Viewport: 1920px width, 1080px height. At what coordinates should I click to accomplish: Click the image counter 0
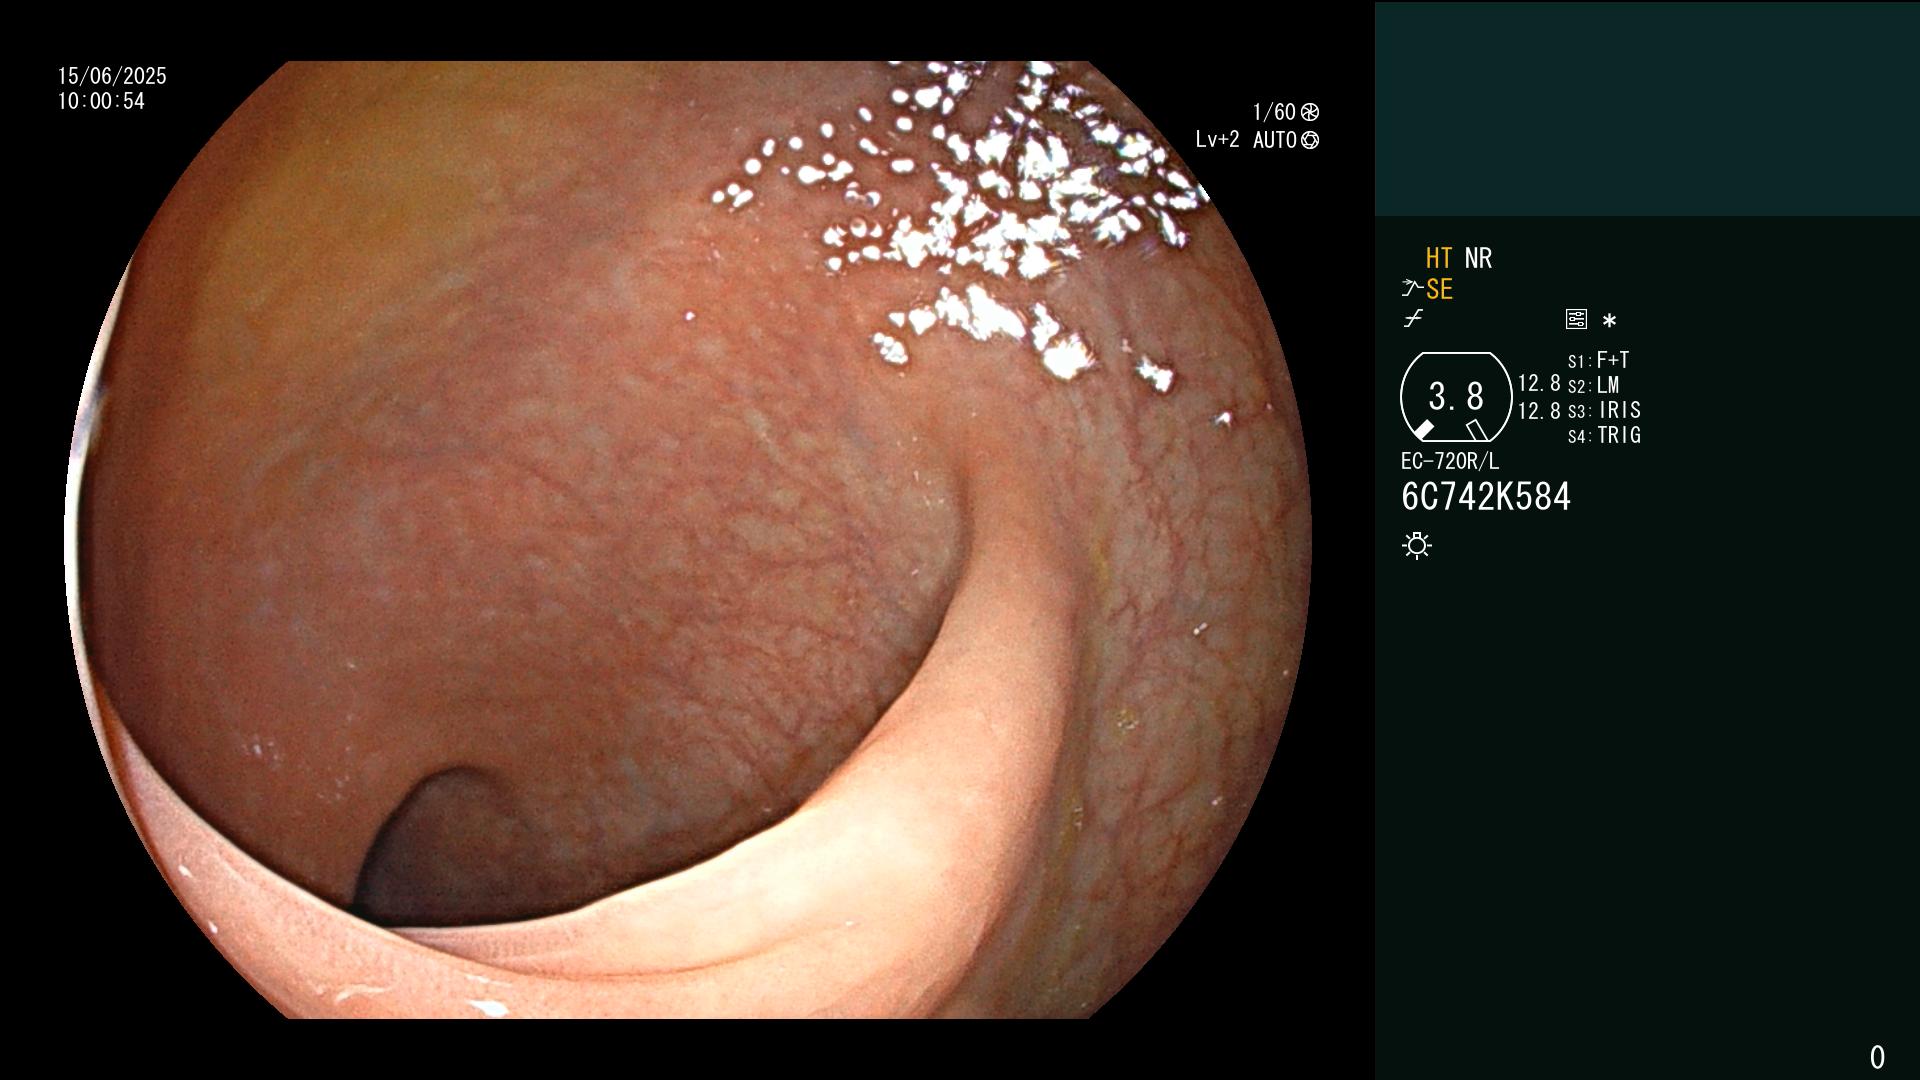[1877, 1057]
